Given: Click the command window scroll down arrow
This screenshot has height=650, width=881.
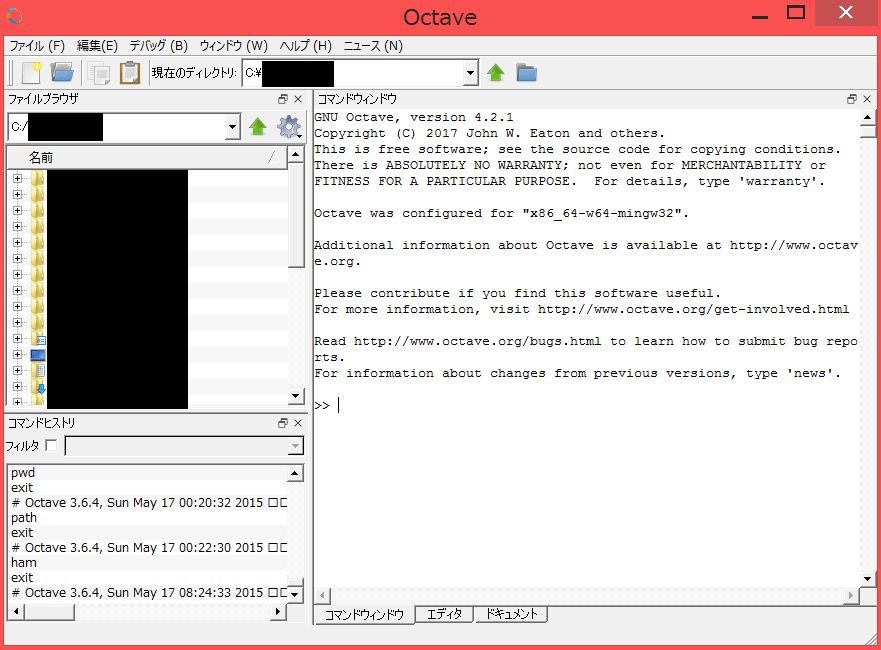Looking at the screenshot, I should pos(868,579).
